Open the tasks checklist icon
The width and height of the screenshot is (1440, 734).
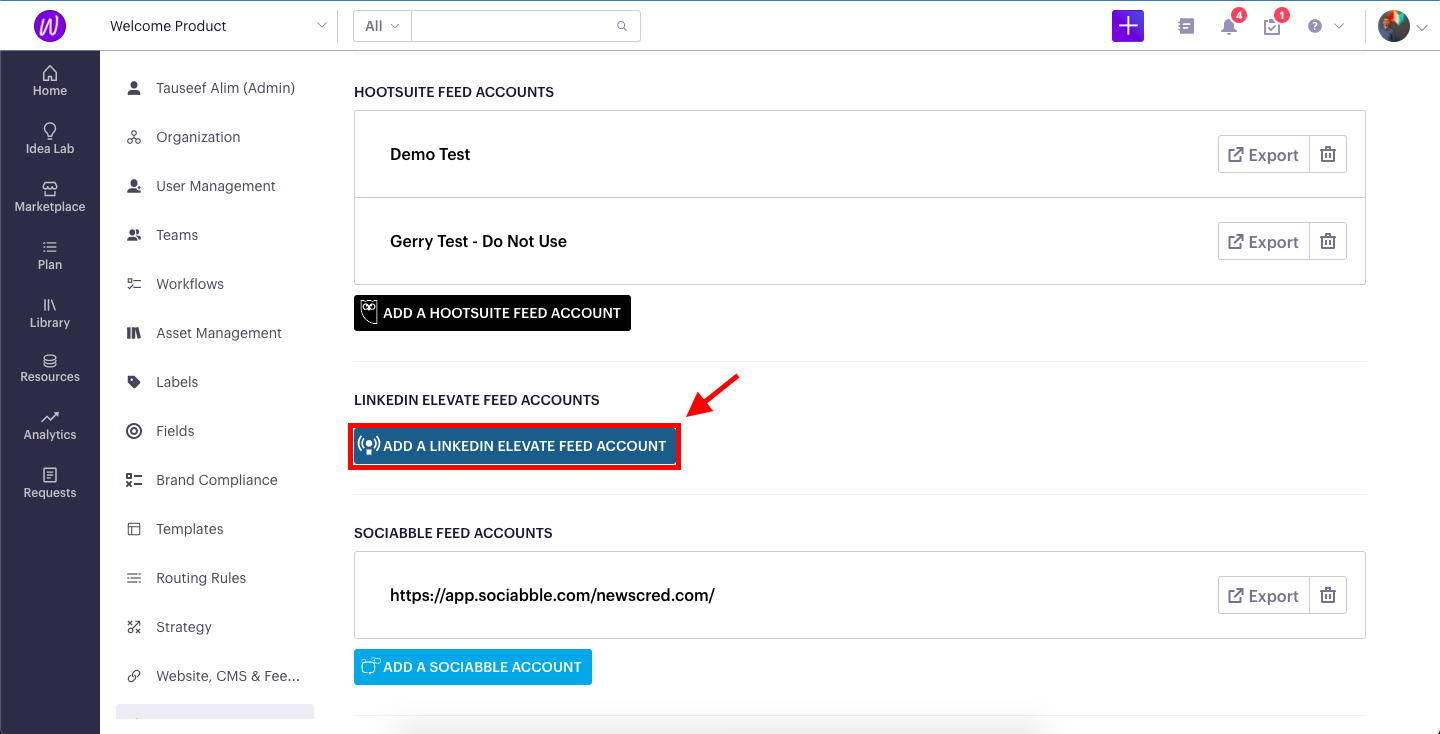click(1272, 27)
